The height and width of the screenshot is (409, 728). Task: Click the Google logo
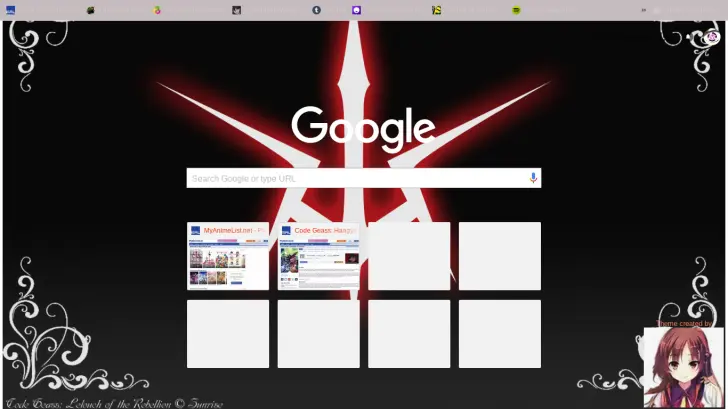click(363, 128)
